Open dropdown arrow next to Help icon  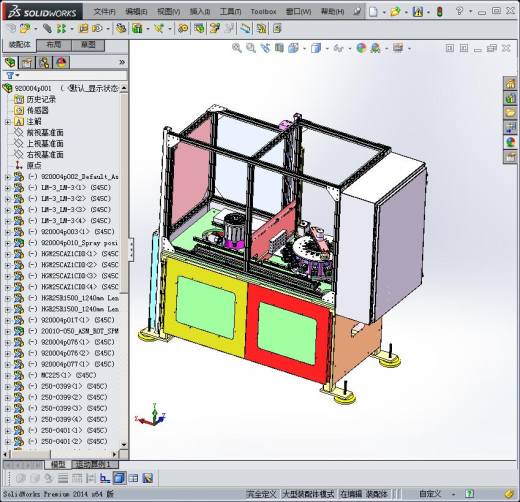(x=470, y=11)
